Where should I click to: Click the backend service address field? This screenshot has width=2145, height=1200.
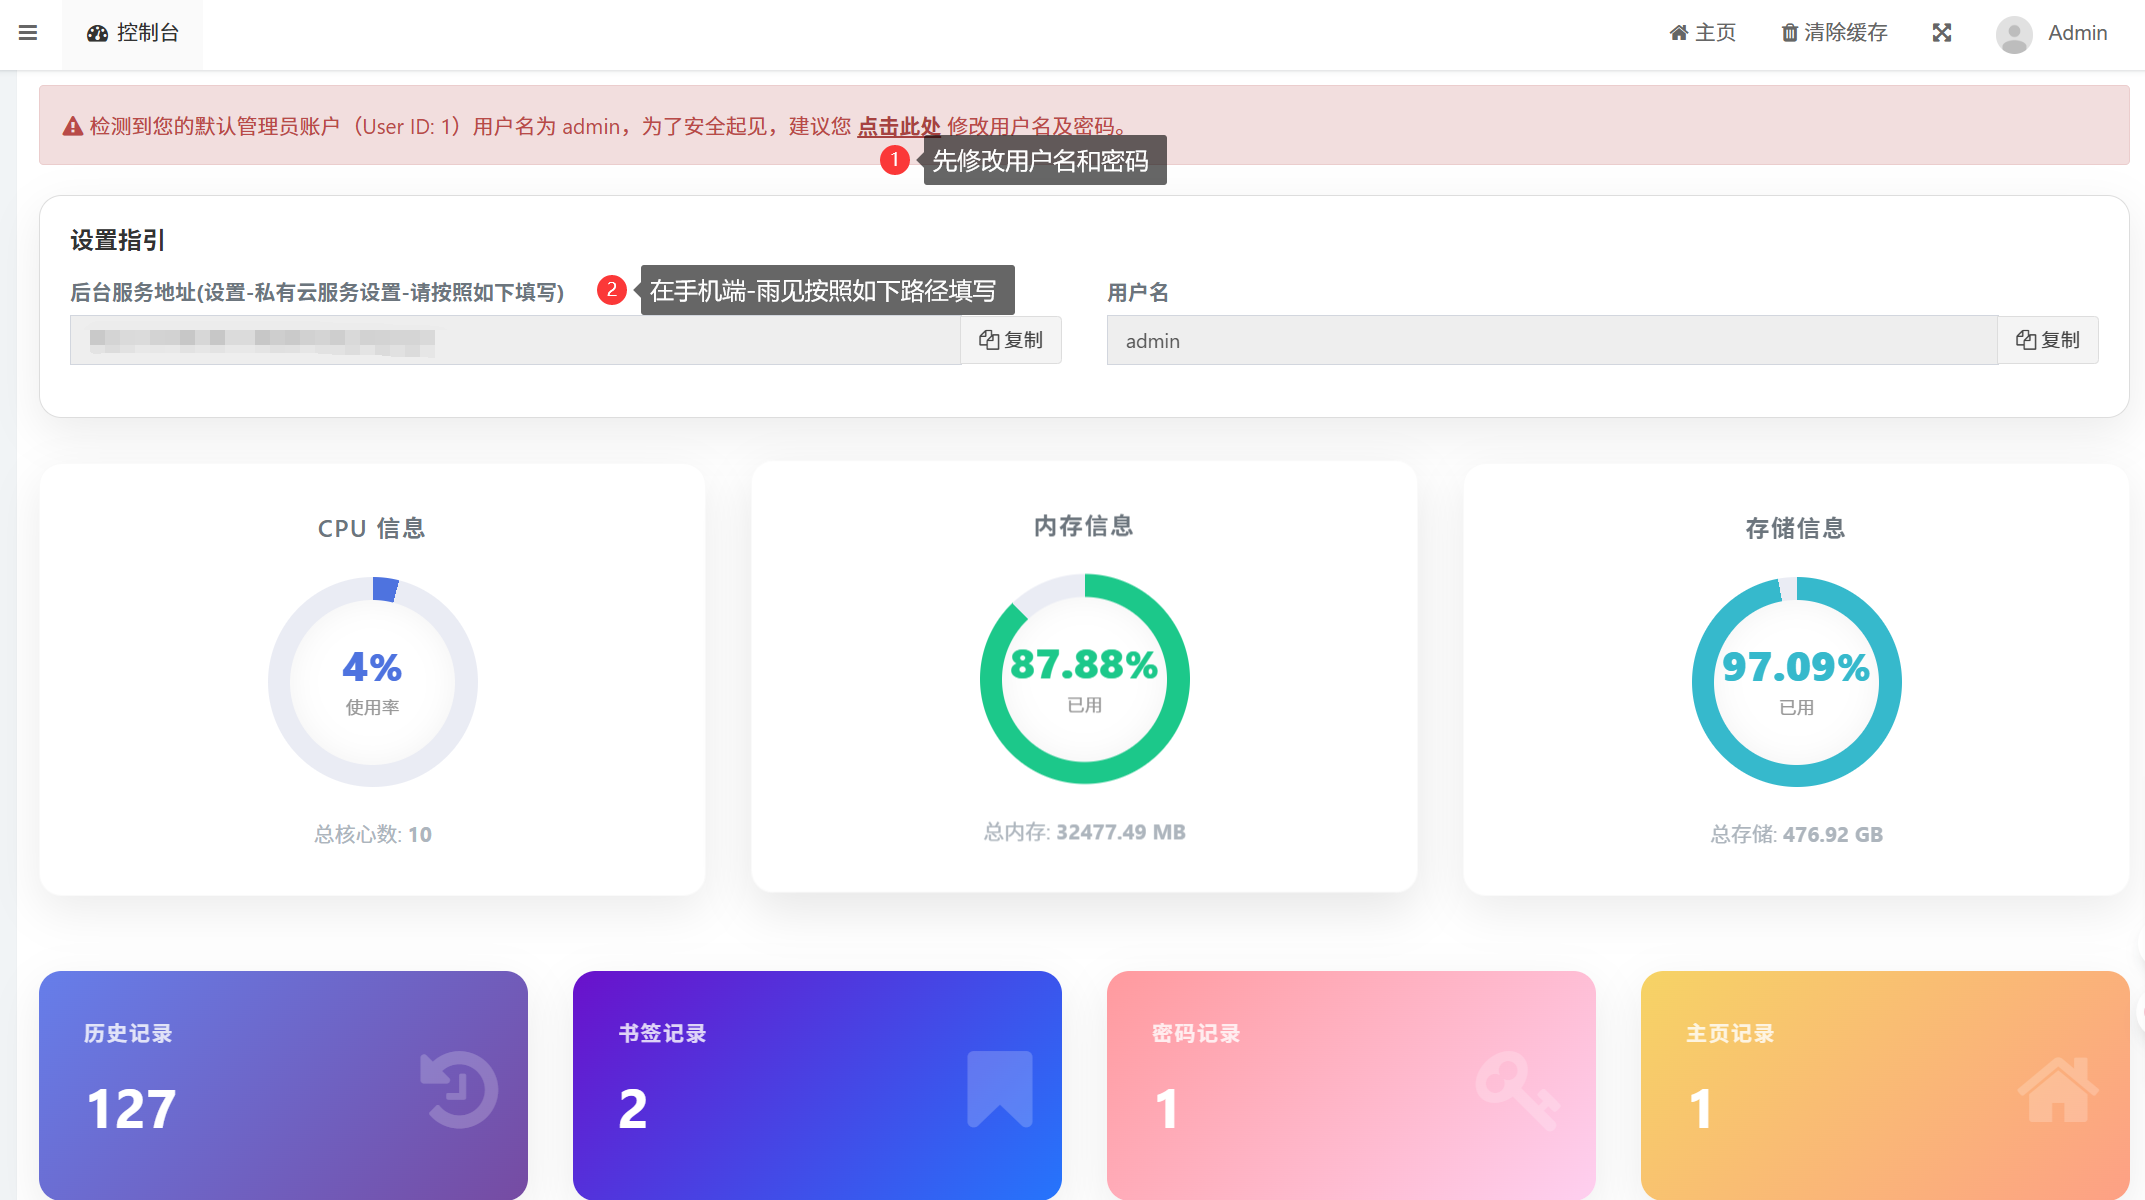coord(515,340)
